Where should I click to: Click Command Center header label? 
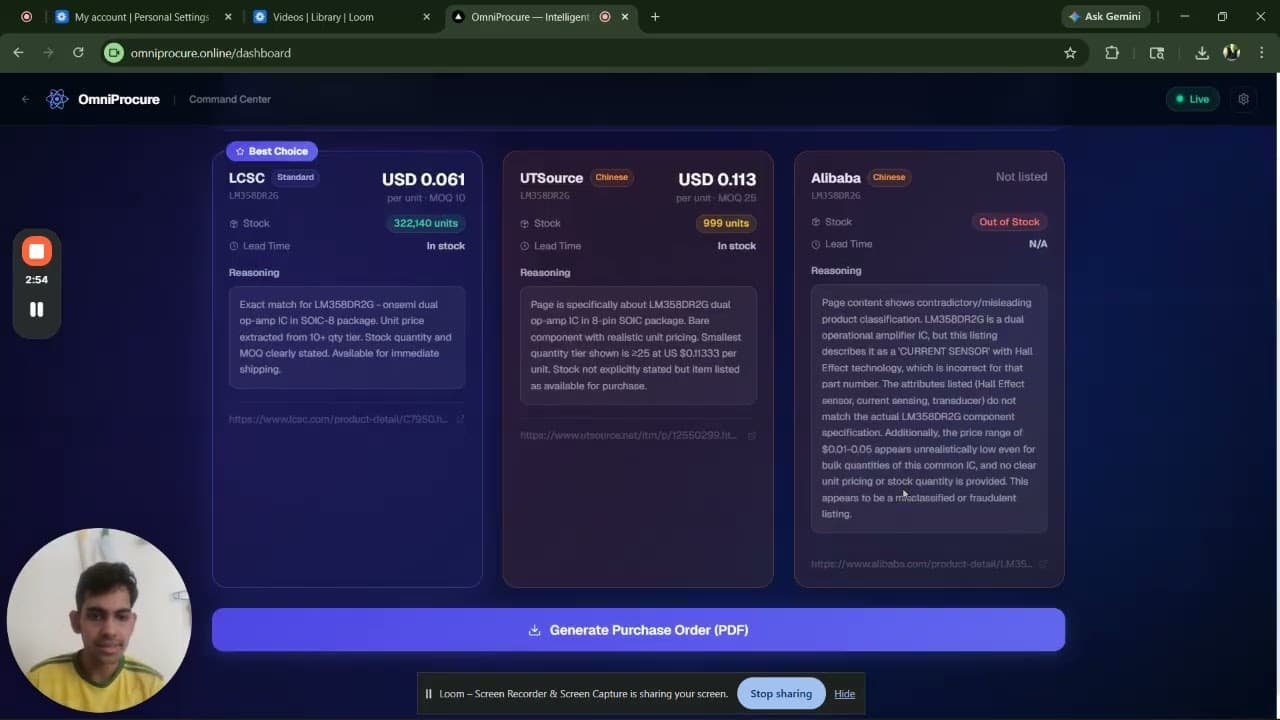point(230,99)
